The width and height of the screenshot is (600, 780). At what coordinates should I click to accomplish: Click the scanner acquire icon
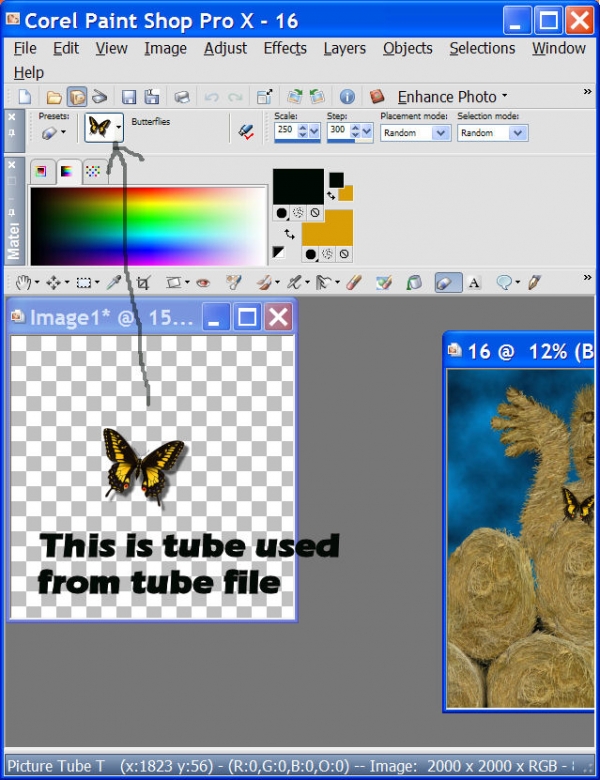click(x=100, y=97)
